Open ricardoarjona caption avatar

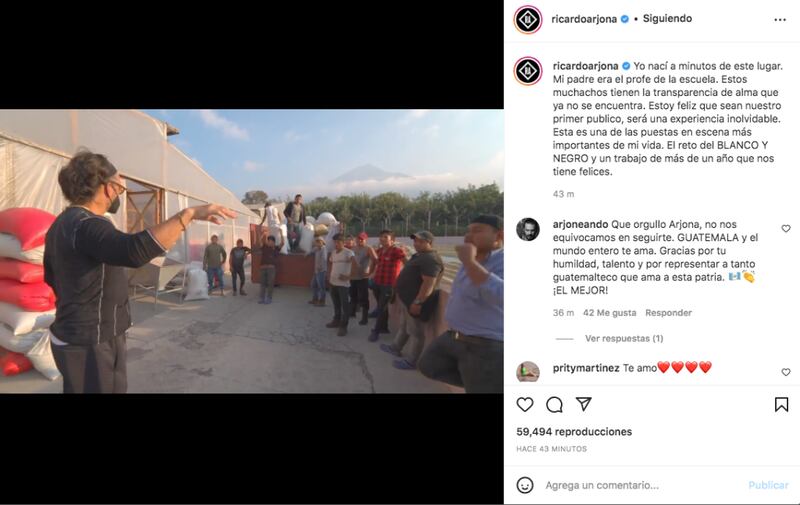click(528, 71)
